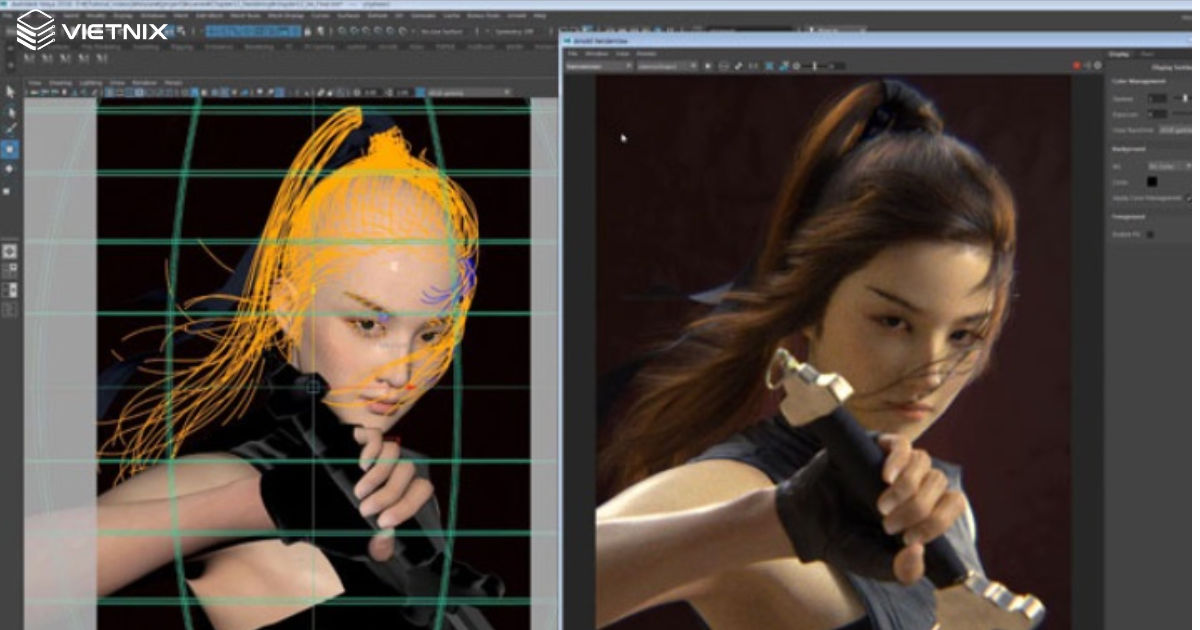The height and width of the screenshot is (630, 1200).
Task: Click the single-pane layout icon in left sidebar
Action: [10, 250]
